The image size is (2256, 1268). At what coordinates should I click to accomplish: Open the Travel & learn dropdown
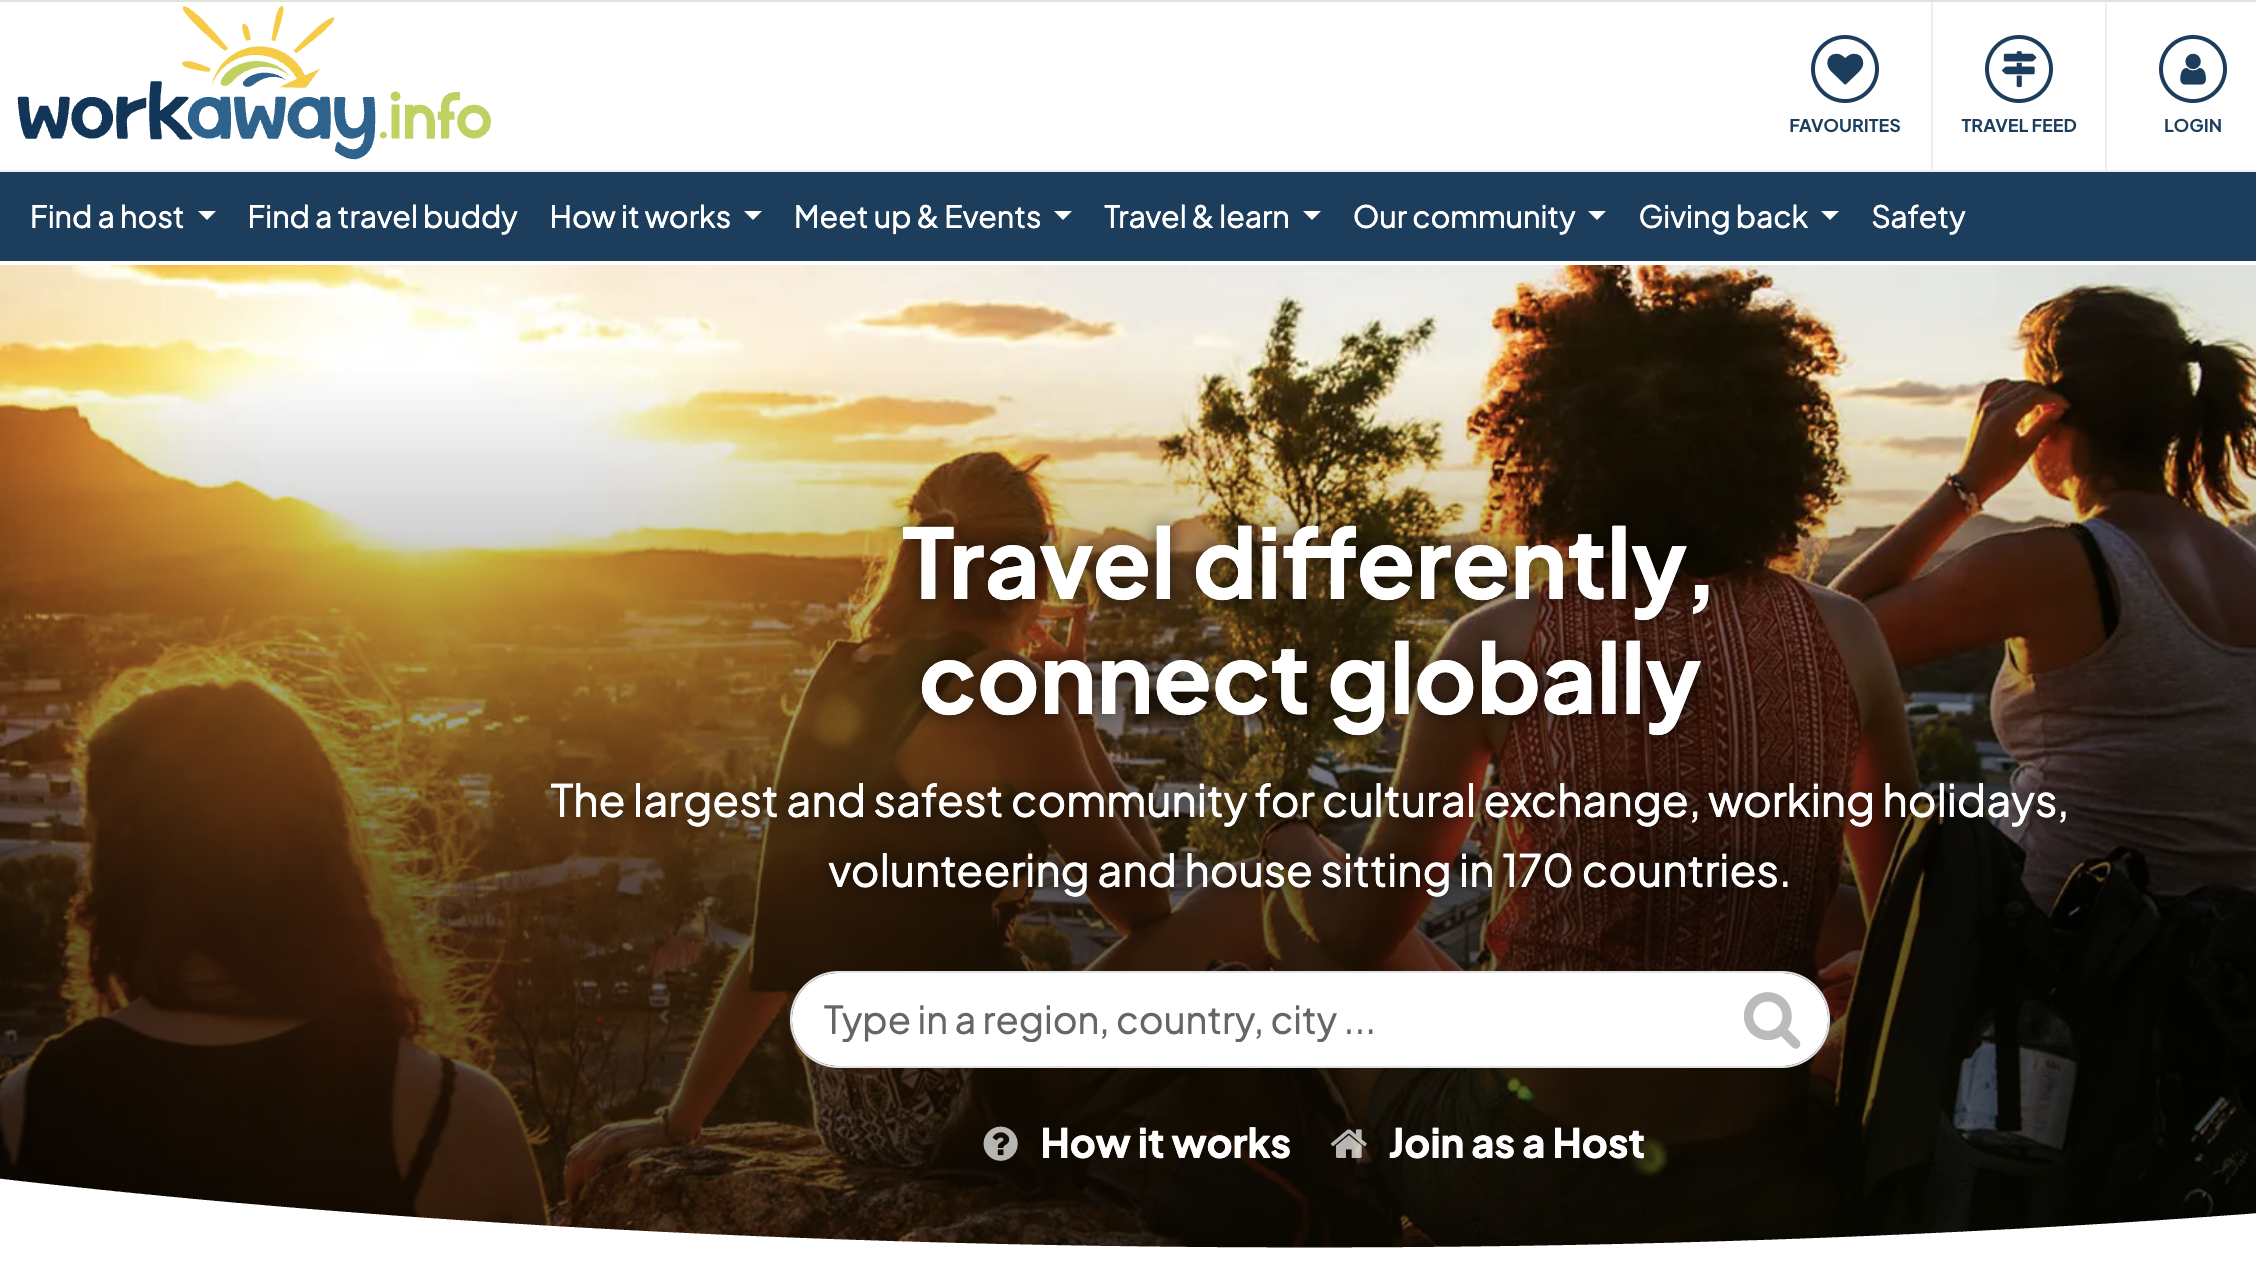pyautogui.click(x=1212, y=217)
